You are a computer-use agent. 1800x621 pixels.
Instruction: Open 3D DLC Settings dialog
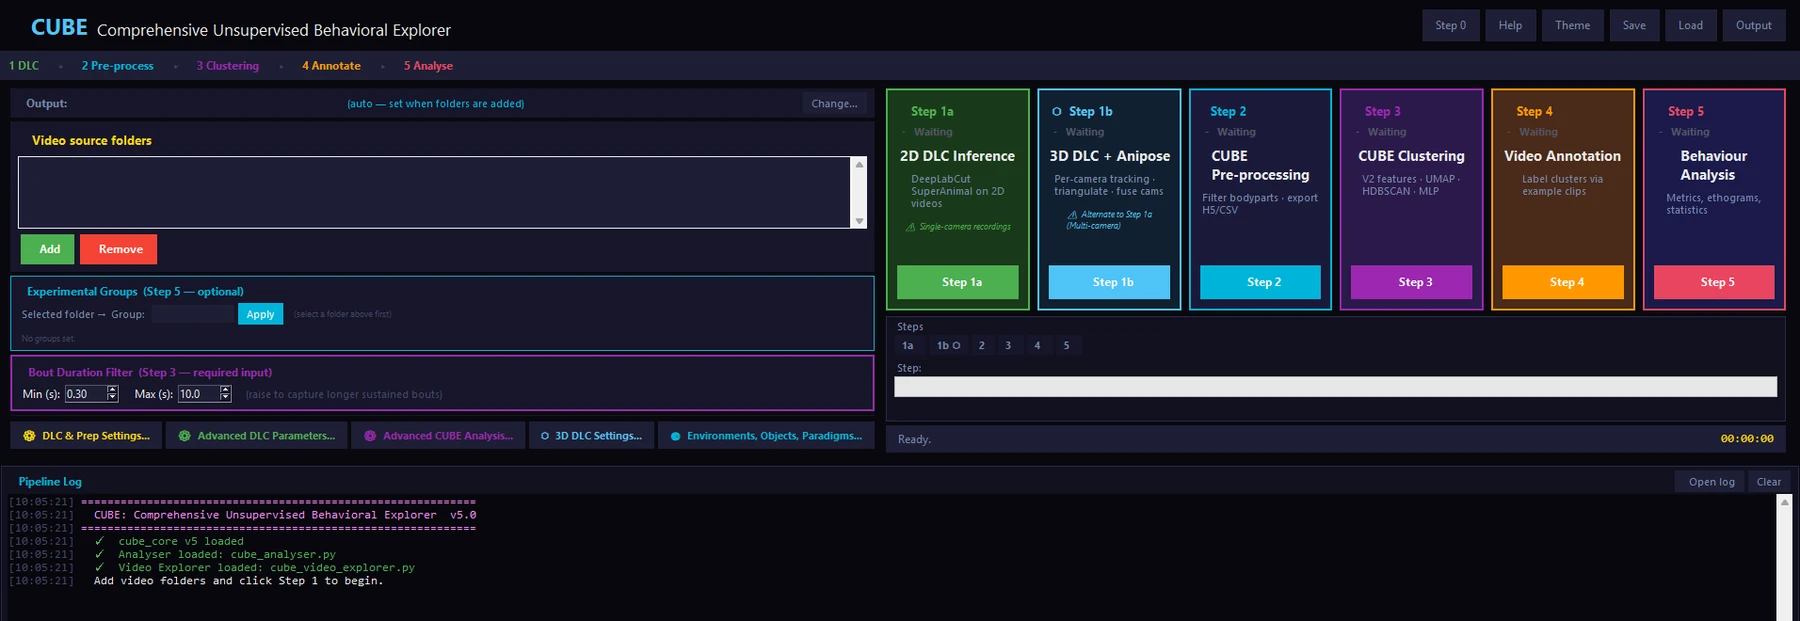click(592, 436)
